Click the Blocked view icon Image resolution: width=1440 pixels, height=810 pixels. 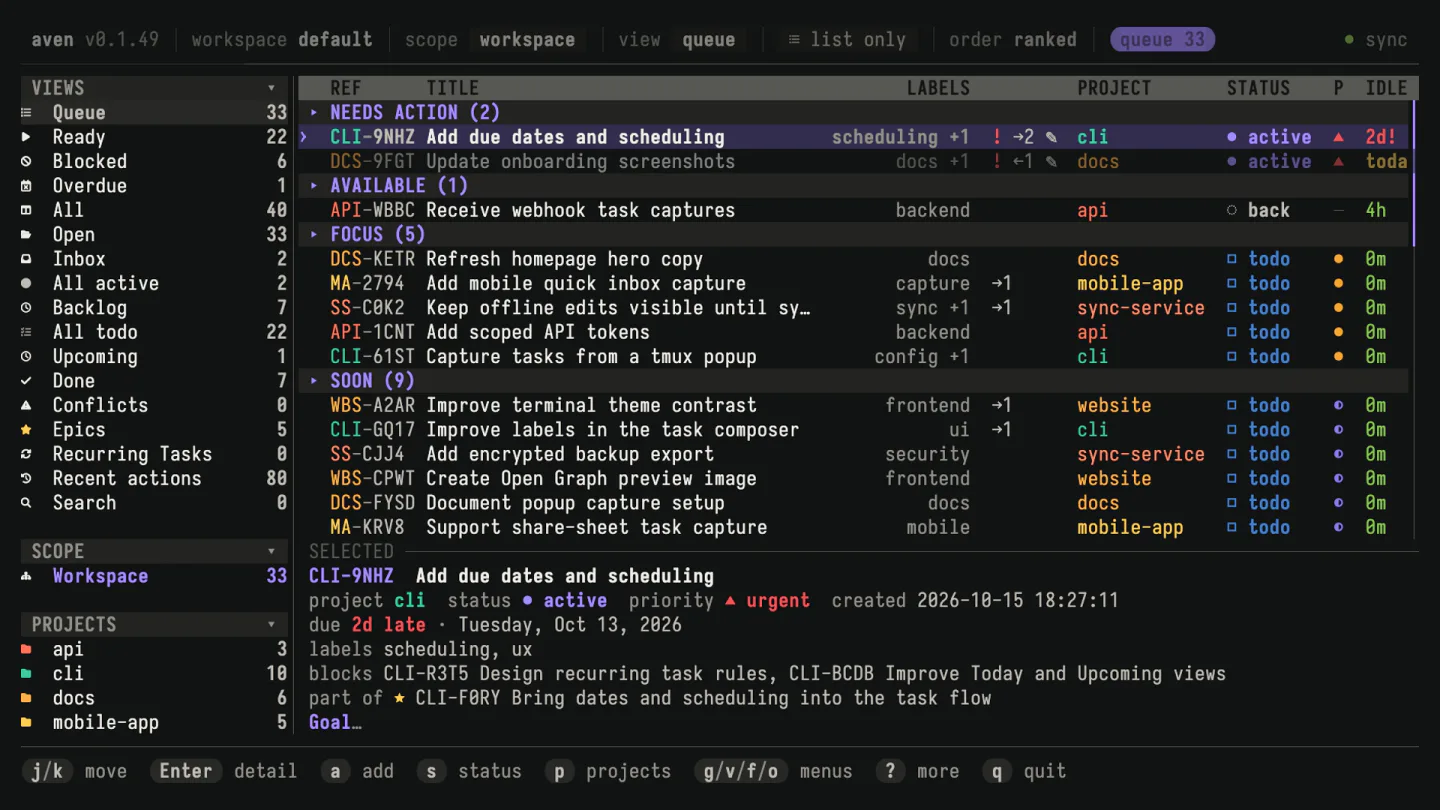coord(27,161)
